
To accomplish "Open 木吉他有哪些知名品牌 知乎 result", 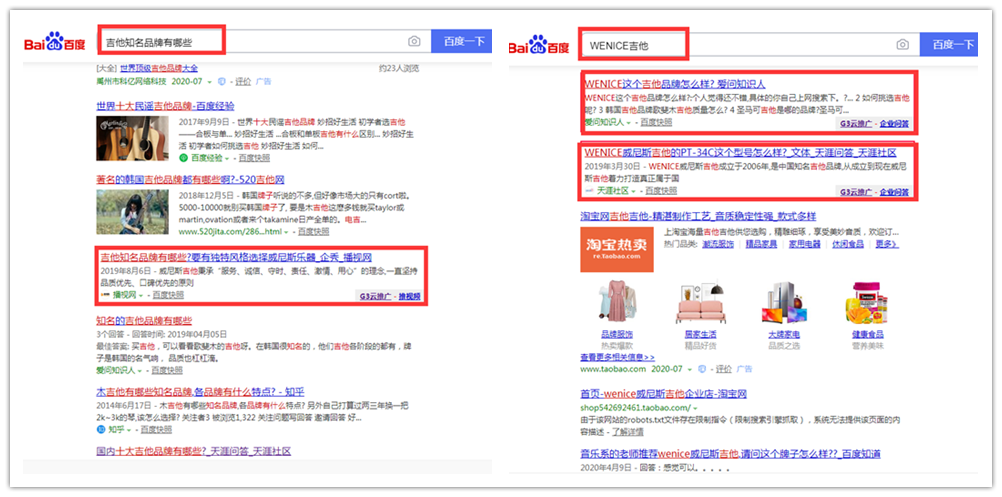I will (201, 392).
